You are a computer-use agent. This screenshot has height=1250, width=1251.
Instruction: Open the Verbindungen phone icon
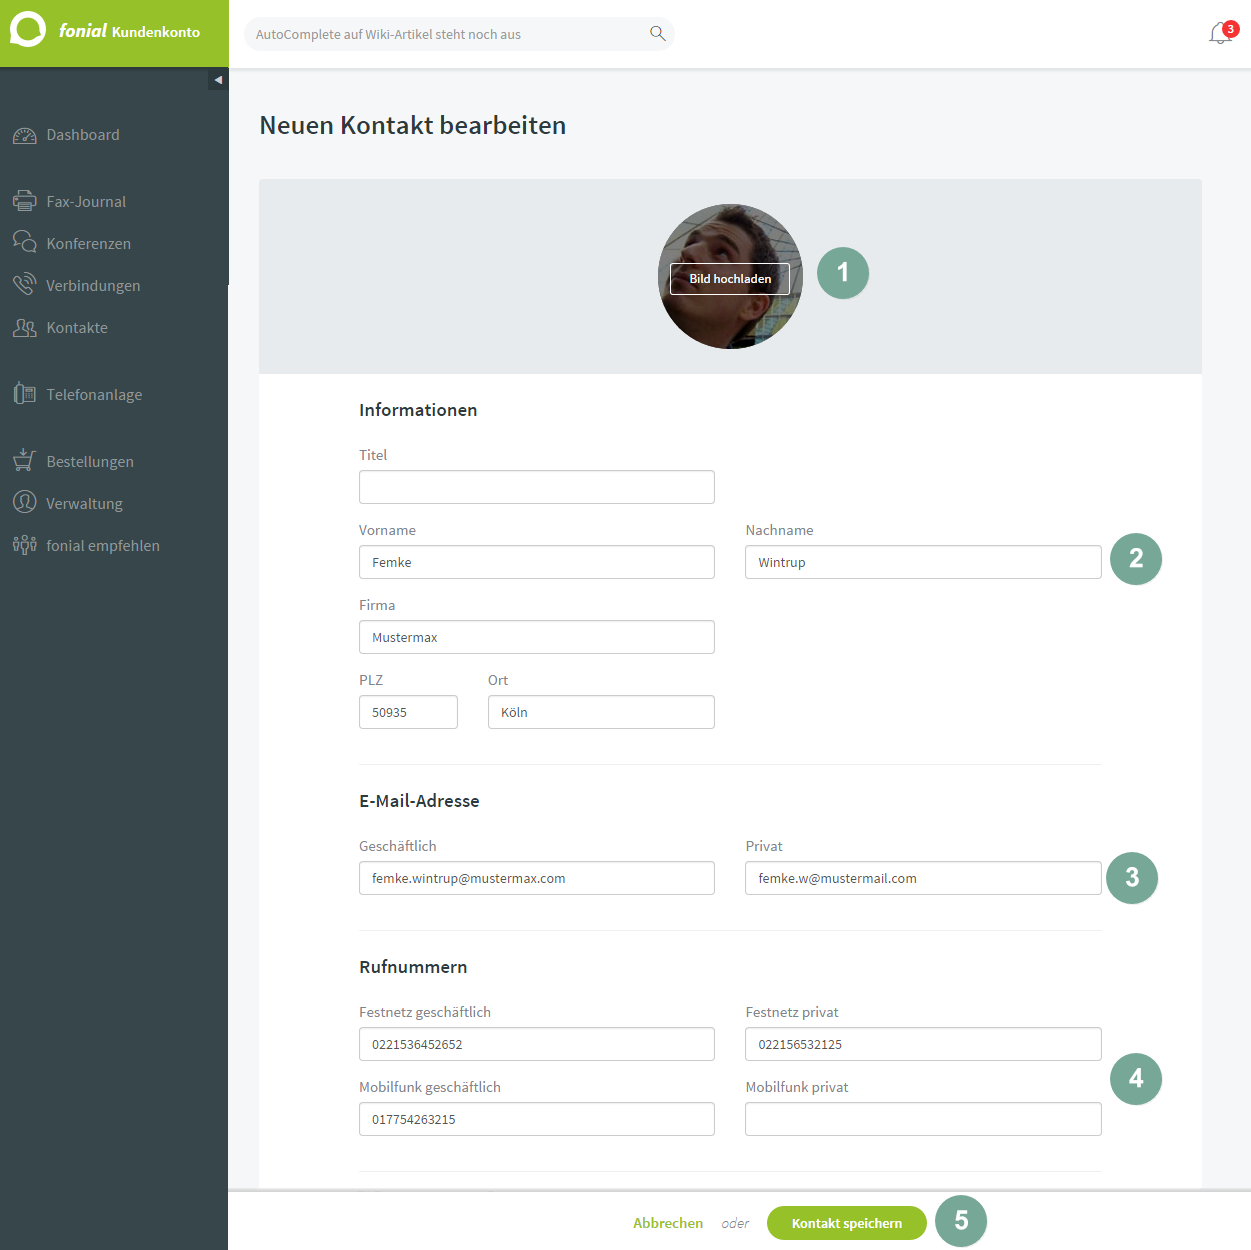[x=24, y=285]
